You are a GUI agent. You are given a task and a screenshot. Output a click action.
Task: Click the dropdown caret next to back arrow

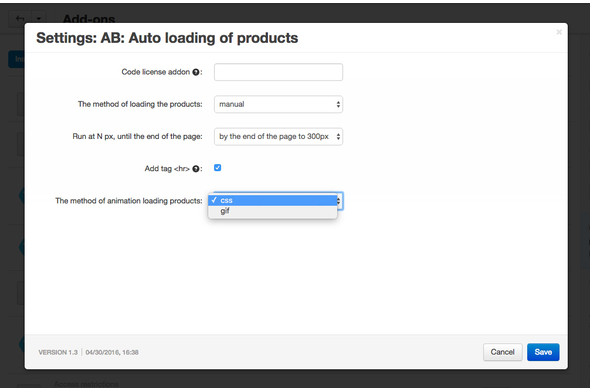click(x=39, y=18)
